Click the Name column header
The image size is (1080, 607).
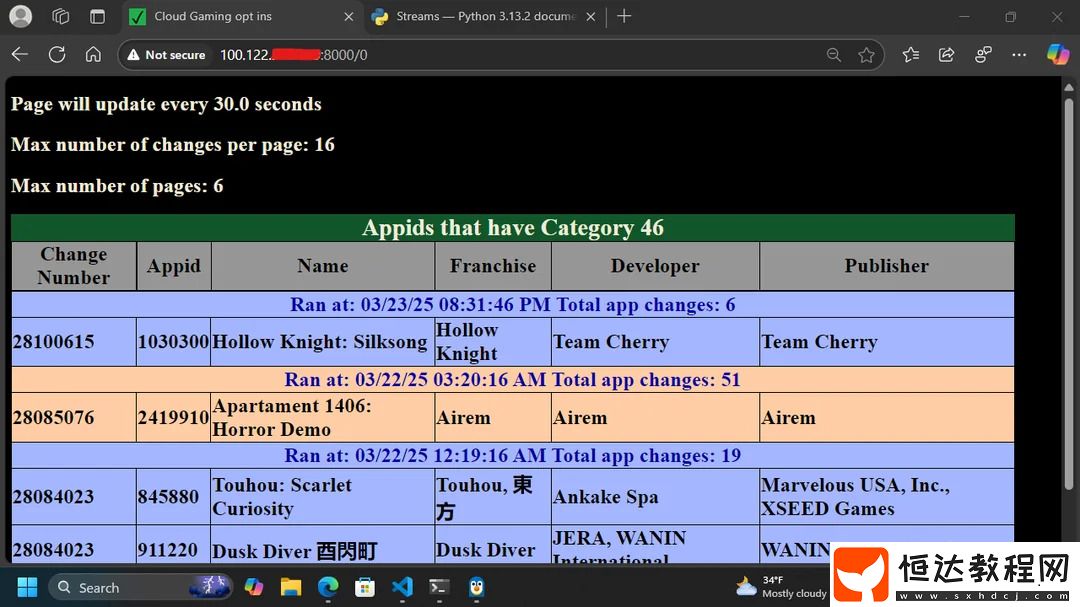pos(322,266)
